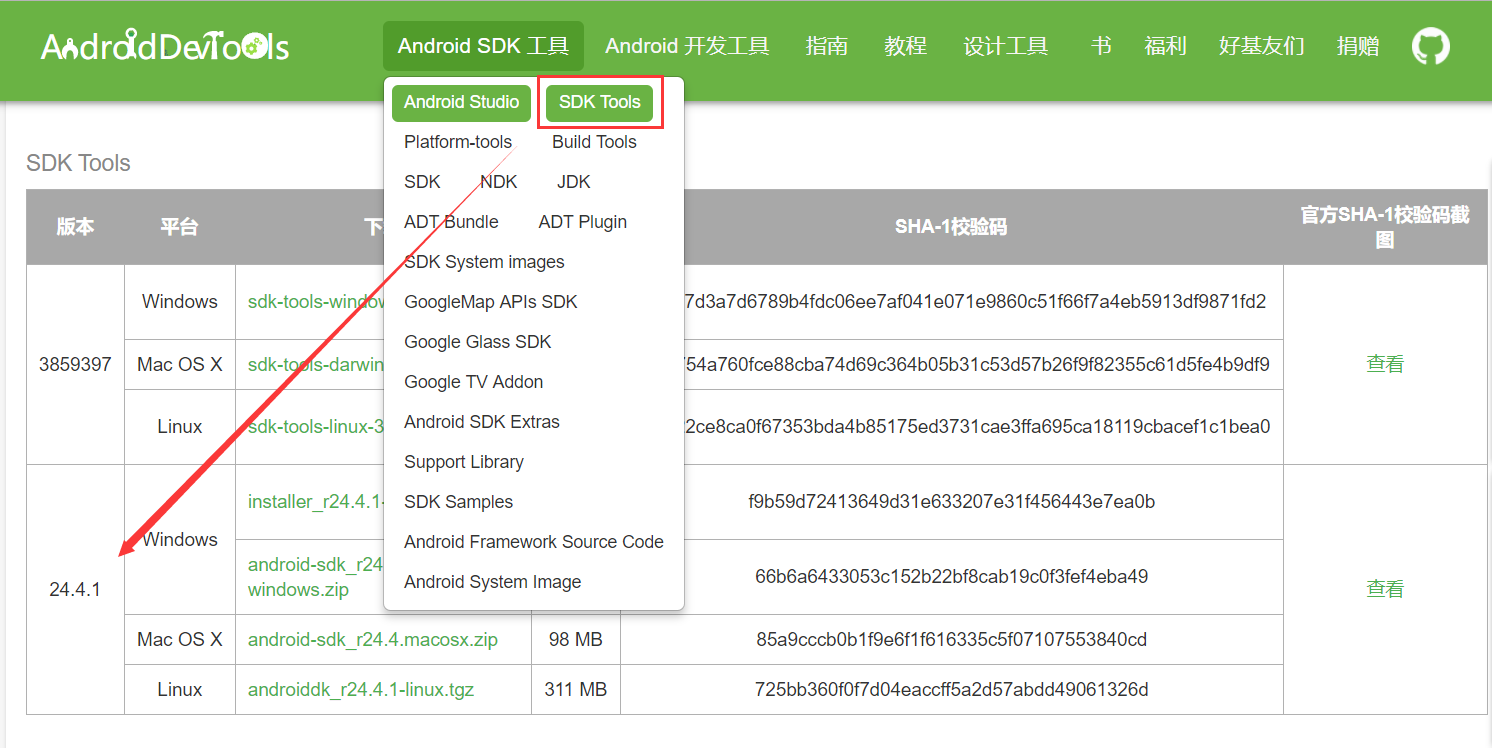Click SHA-1 hash 85a9cccb0b1f9e6f1f616335c5f07107553840cd
The width and height of the screenshot is (1492, 748).
(951, 640)
